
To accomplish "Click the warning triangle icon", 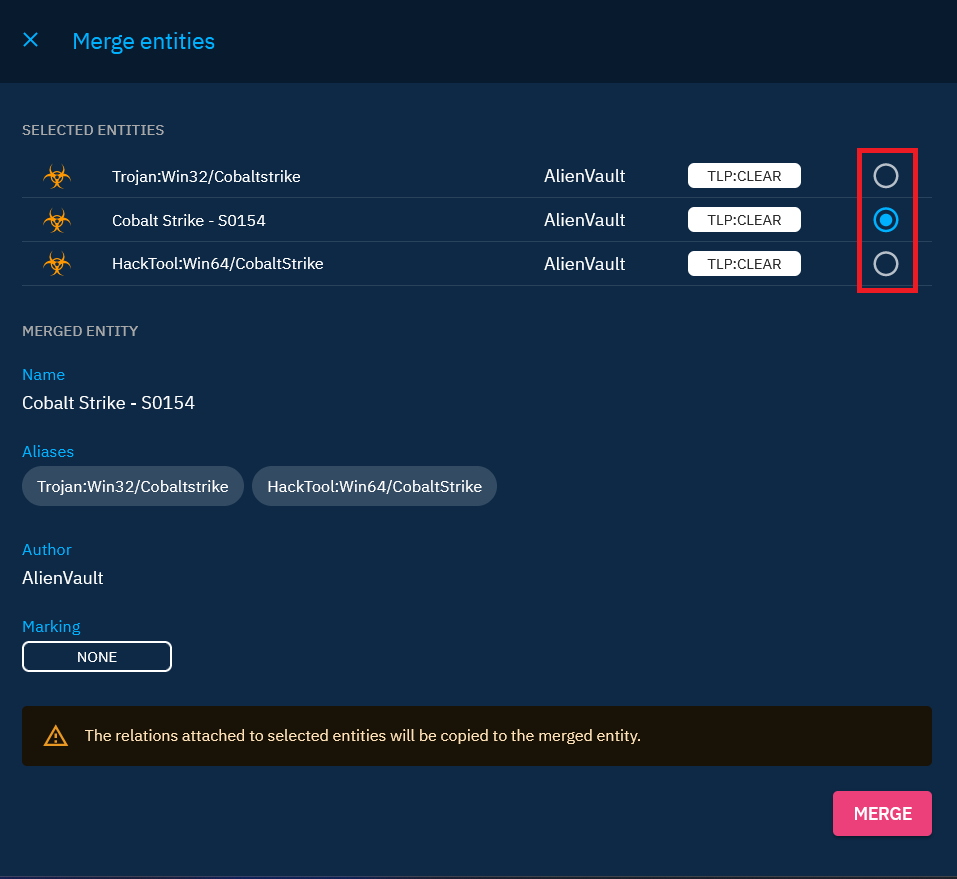I will pyautogui.click(x=55, y=736).
